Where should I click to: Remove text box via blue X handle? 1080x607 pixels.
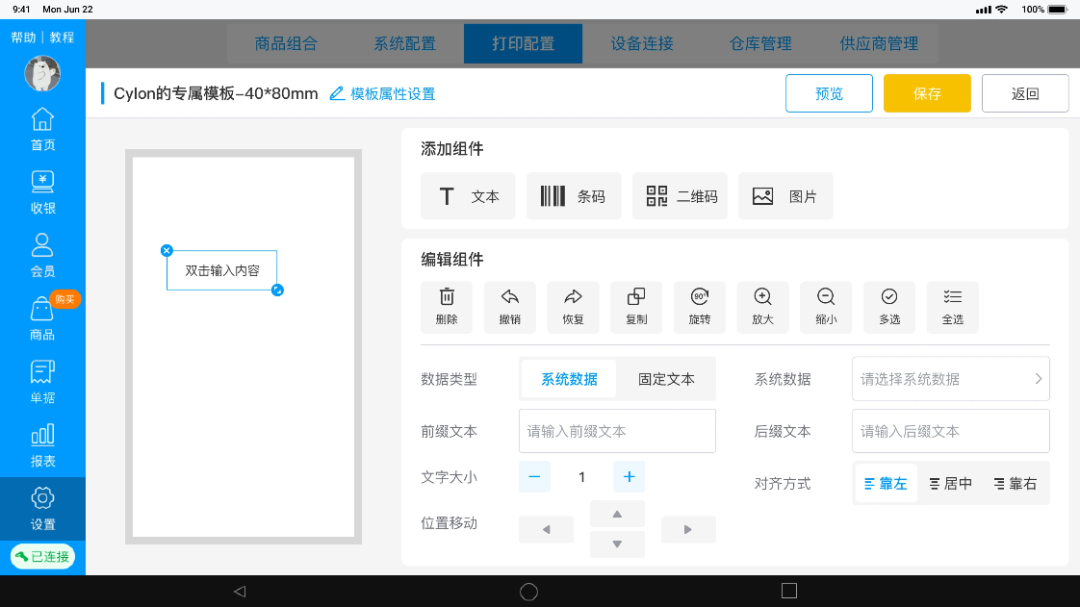coord(167,251)
